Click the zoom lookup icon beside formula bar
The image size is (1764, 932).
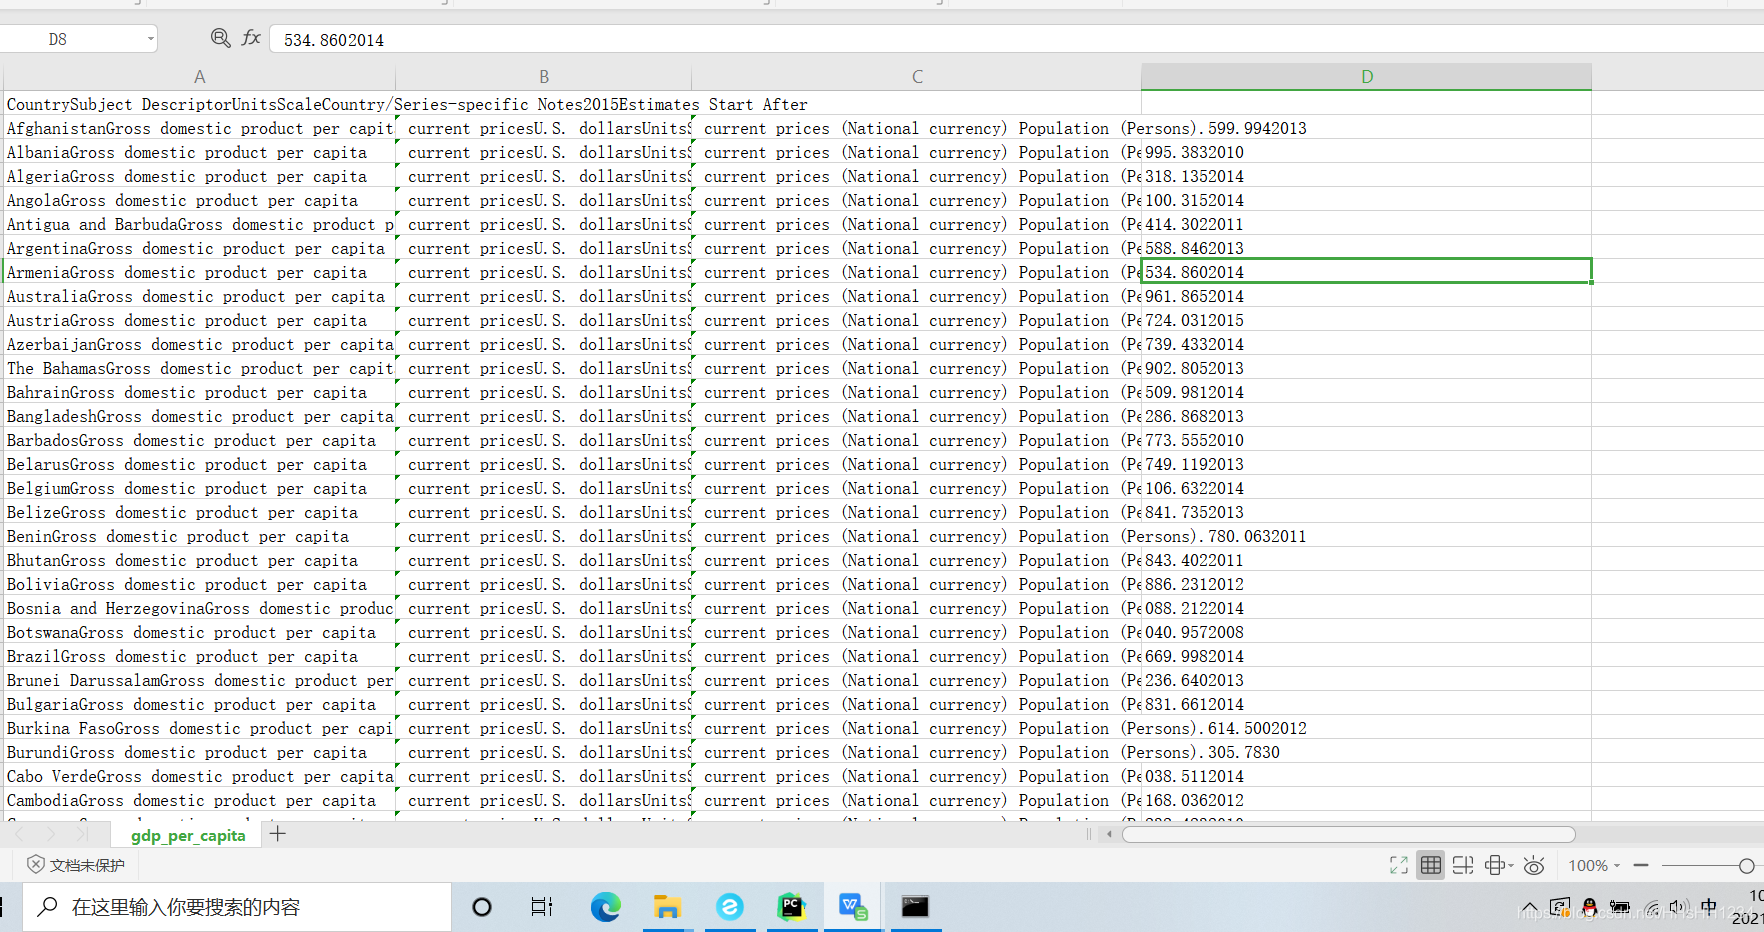[x=220, y=38]
